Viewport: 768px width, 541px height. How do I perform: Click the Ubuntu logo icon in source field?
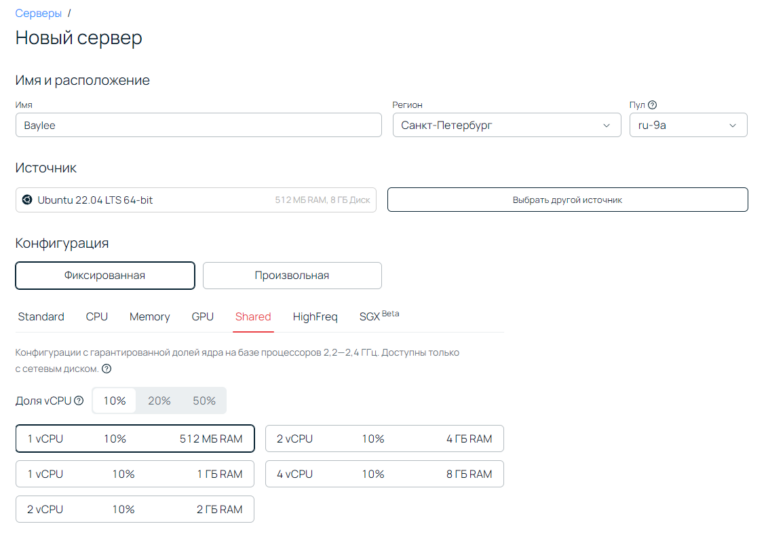pos(27,200)
